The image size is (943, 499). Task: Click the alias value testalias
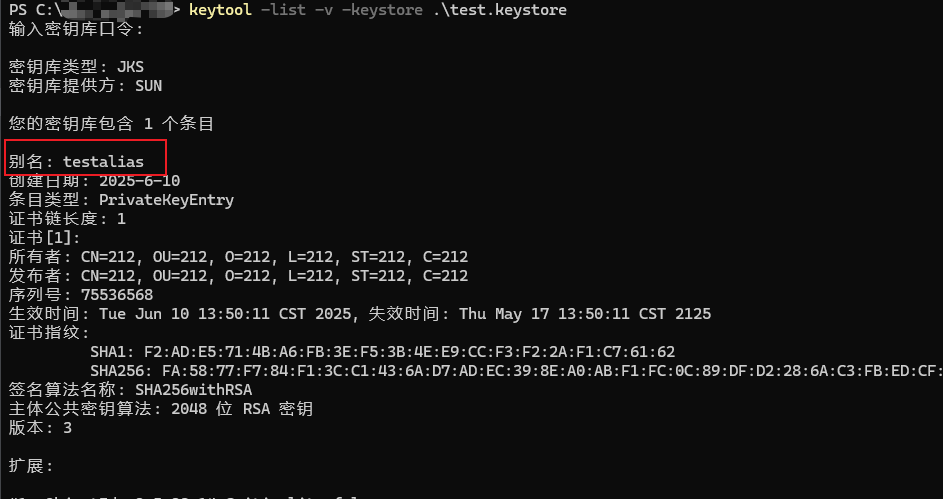103,162
